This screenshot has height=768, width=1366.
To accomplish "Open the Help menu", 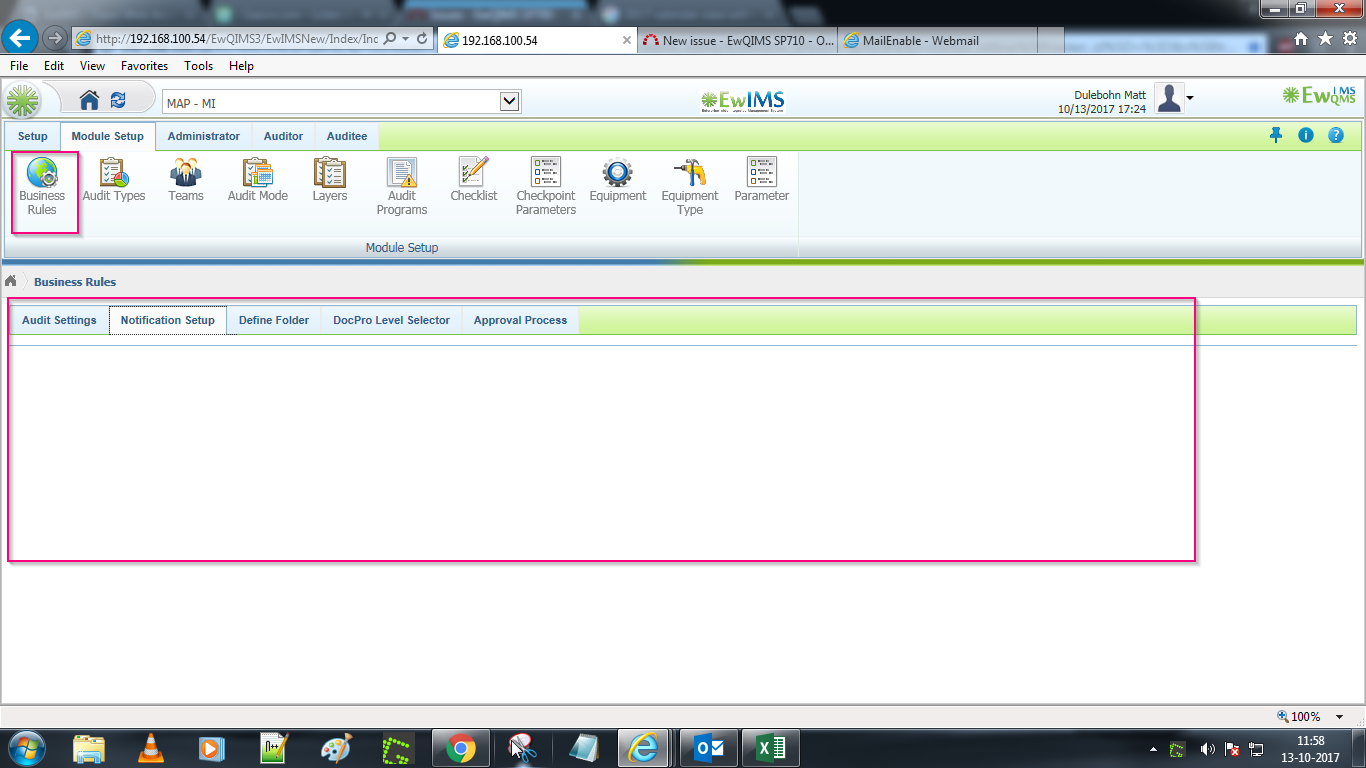I will 241,65.
